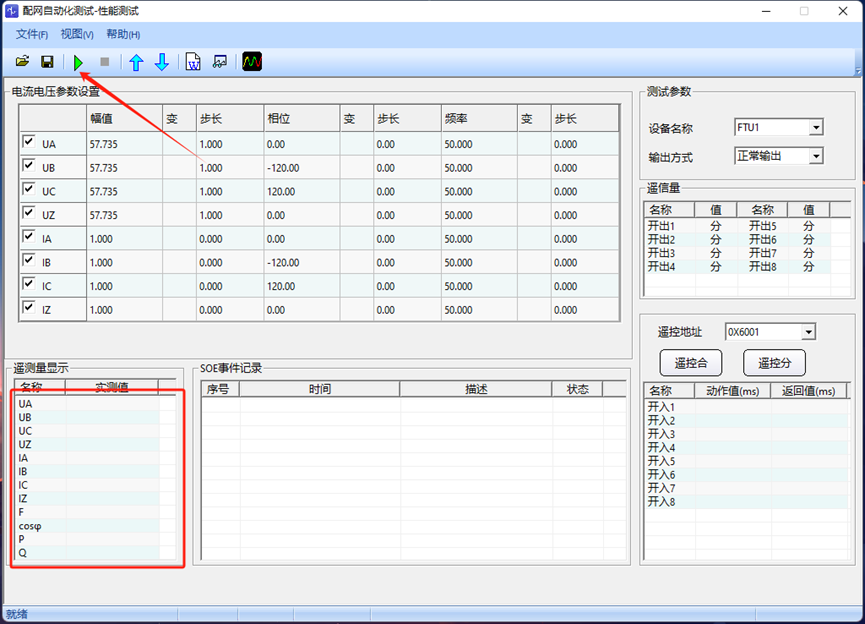
Task: Uncheck the UA channel checkbox
Action: pyautogui.click(x=28, y=142)
